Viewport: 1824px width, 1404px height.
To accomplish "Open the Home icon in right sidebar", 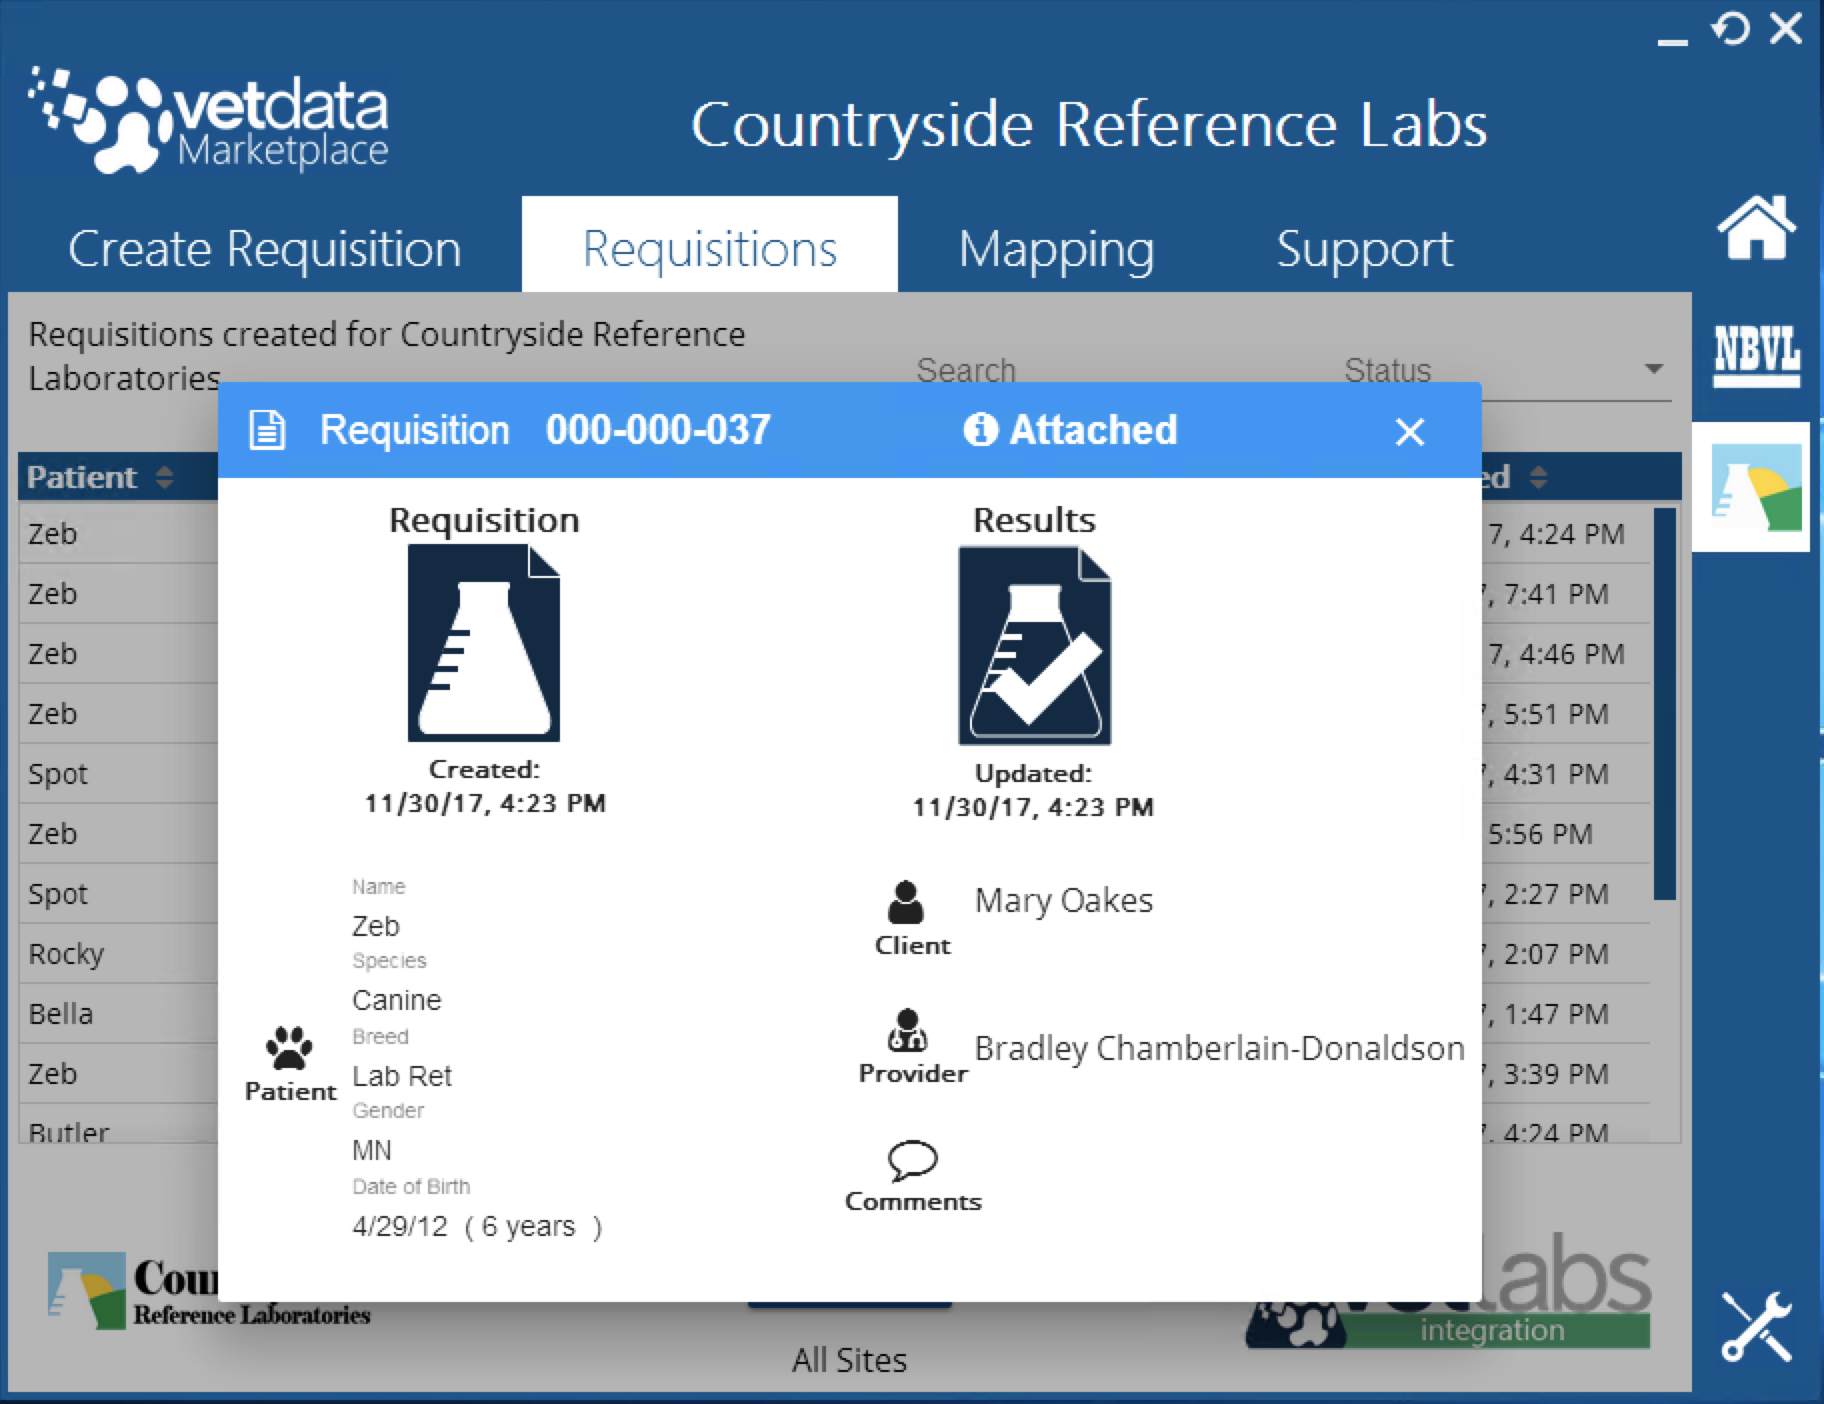I will tap(1756, 228).
